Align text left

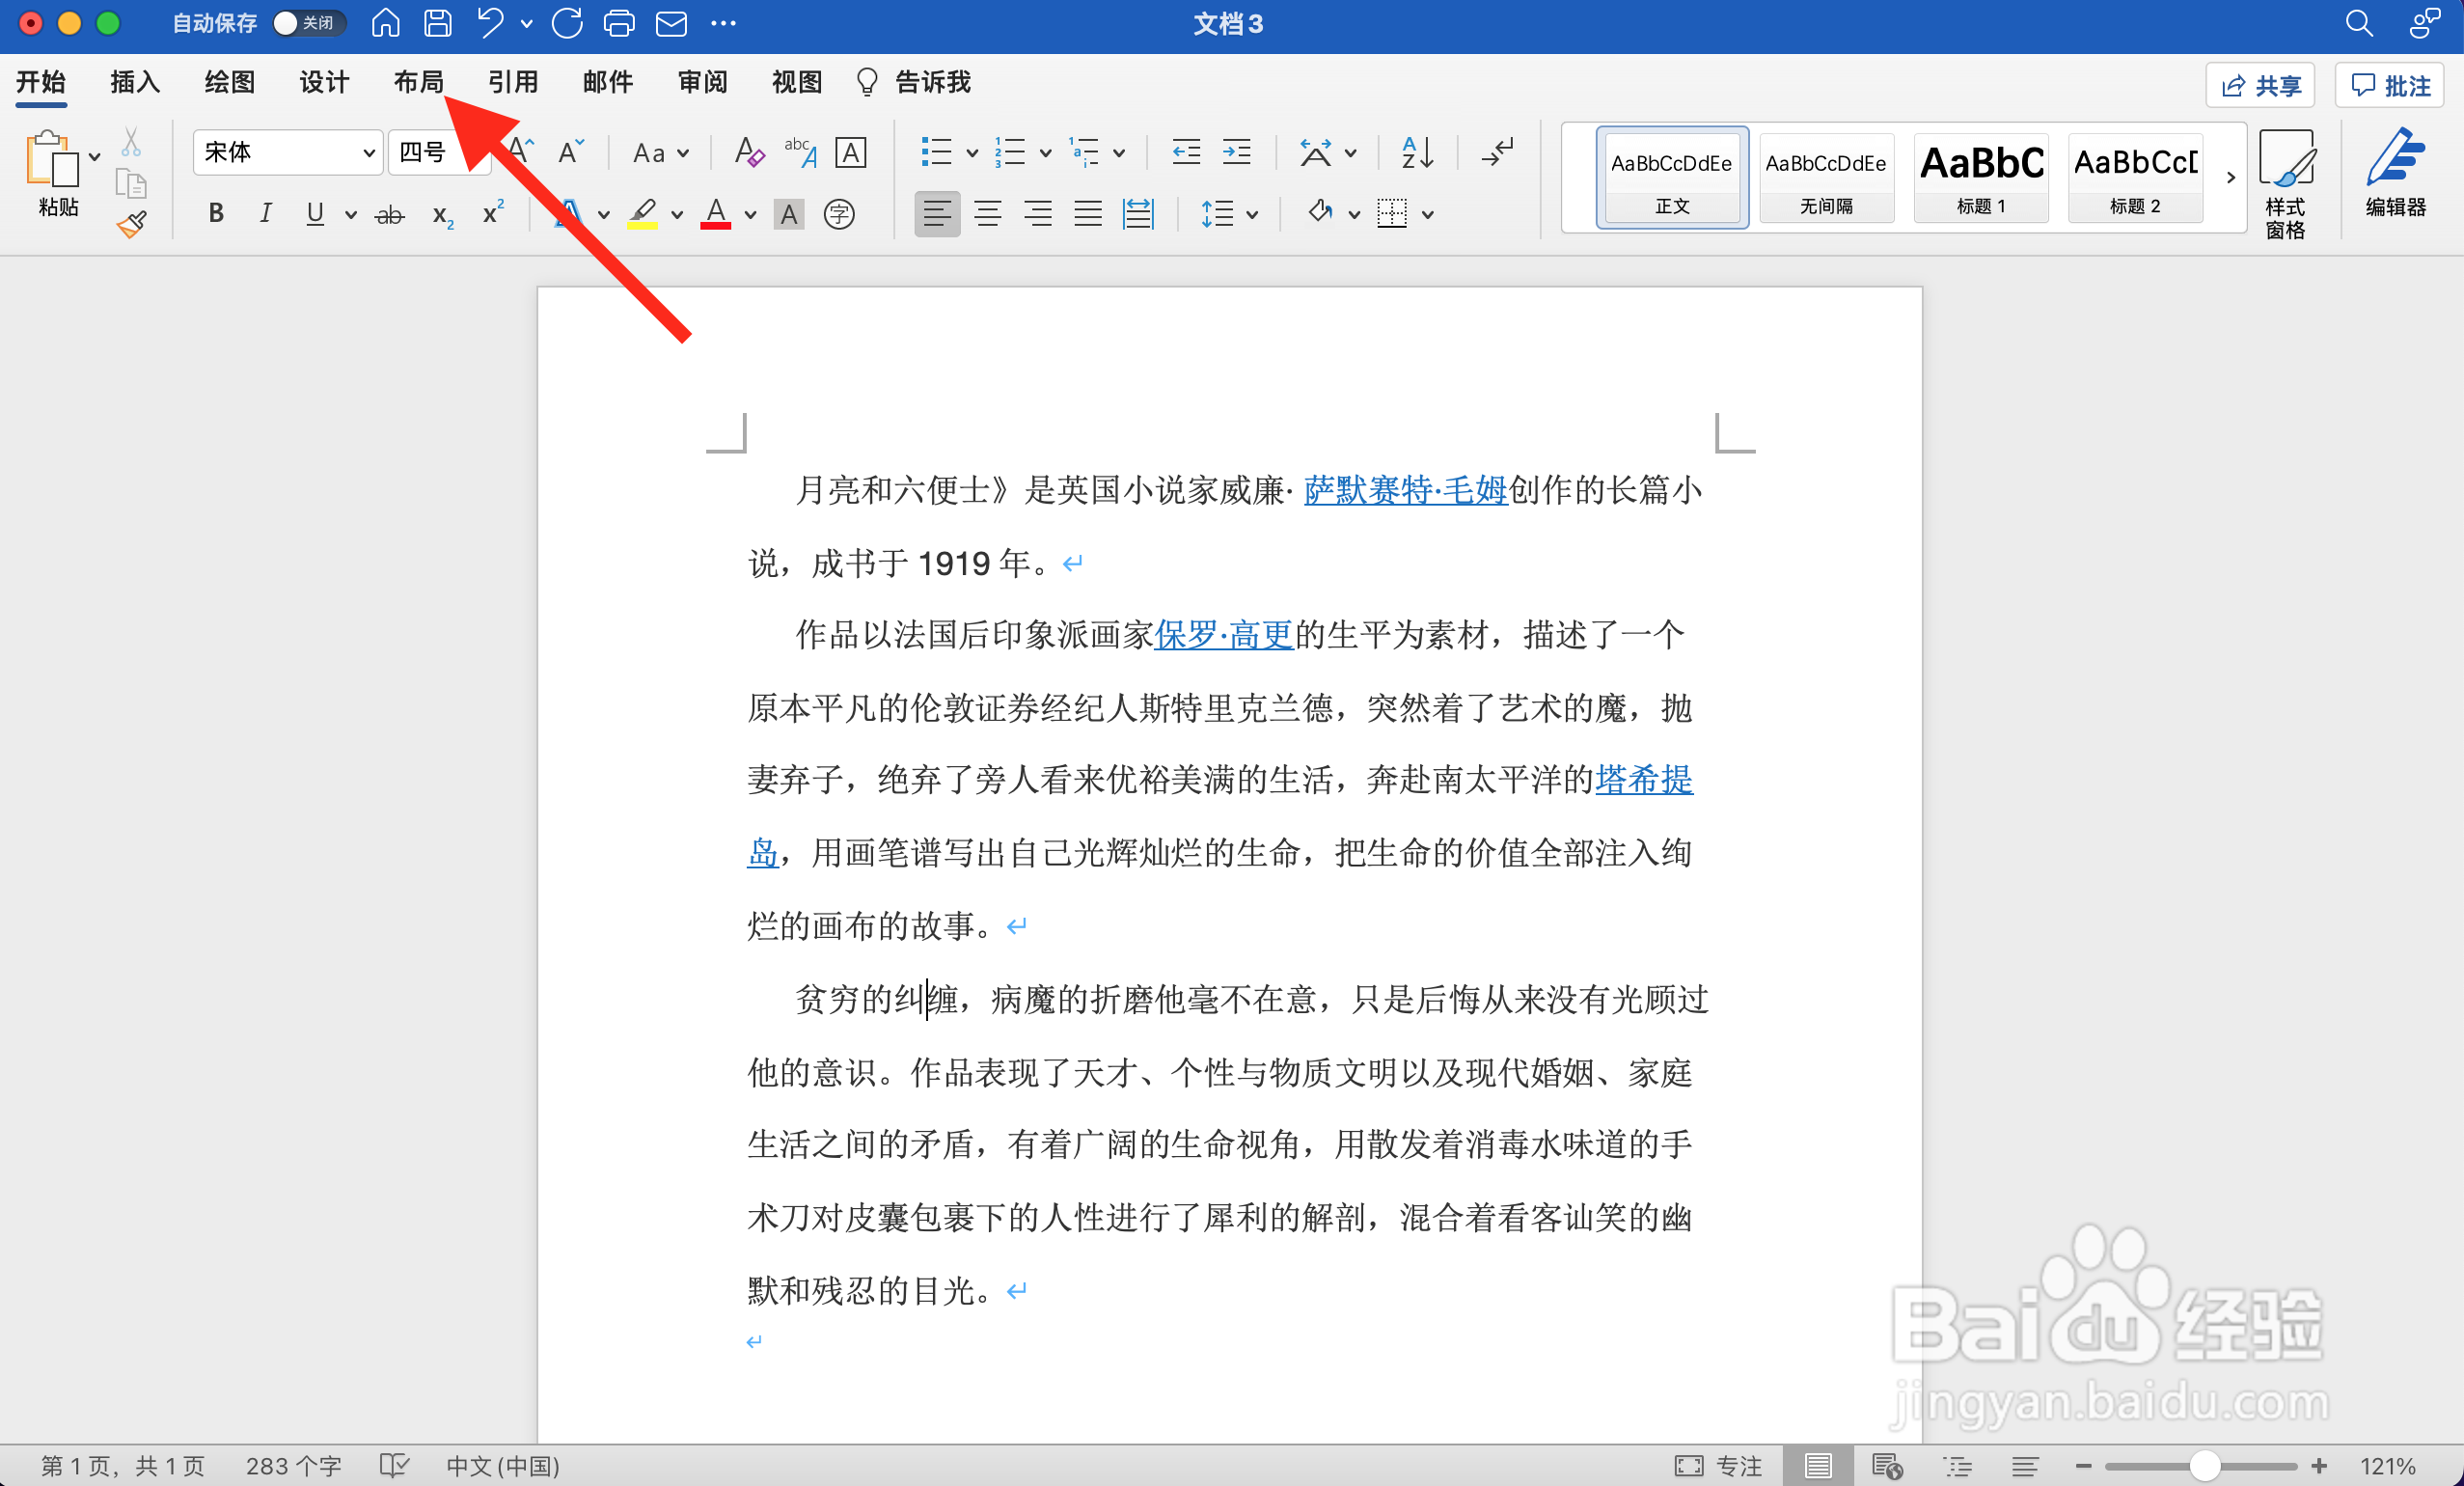pyautogui.click(x=937, y=213)
